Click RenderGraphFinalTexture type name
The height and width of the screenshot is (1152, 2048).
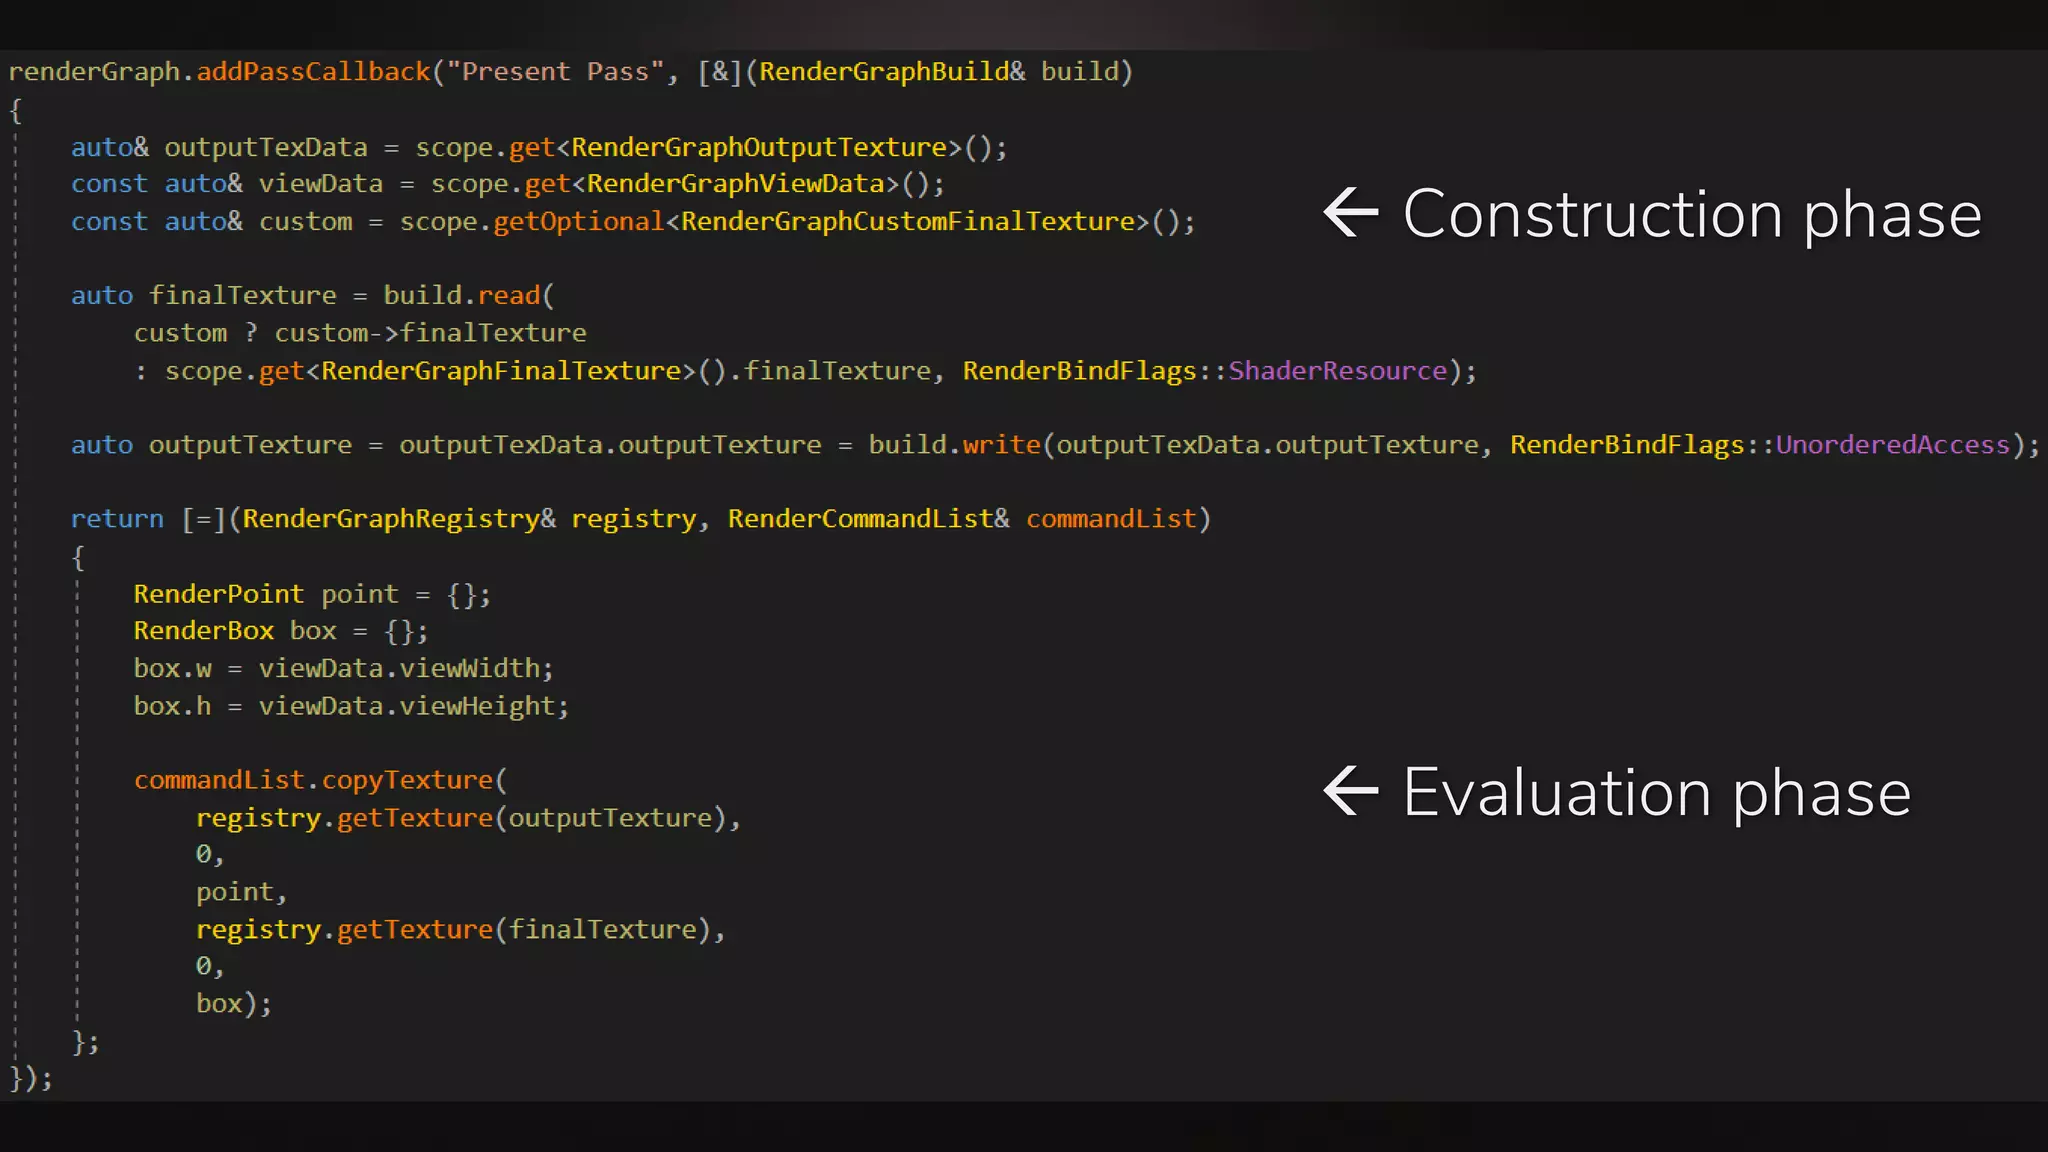[500, 371]
